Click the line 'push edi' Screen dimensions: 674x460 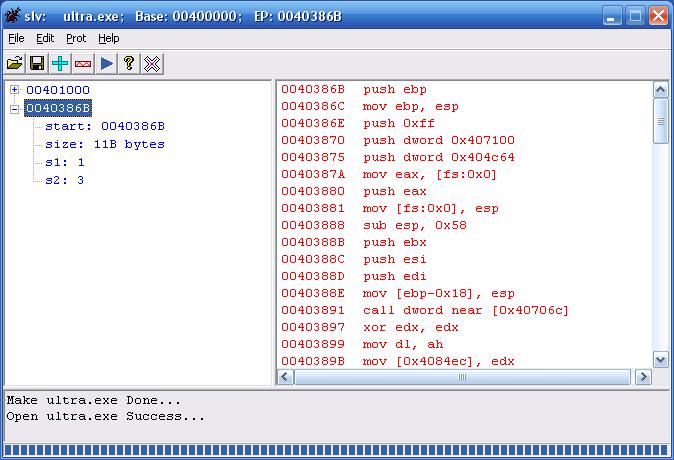(354, 276)
